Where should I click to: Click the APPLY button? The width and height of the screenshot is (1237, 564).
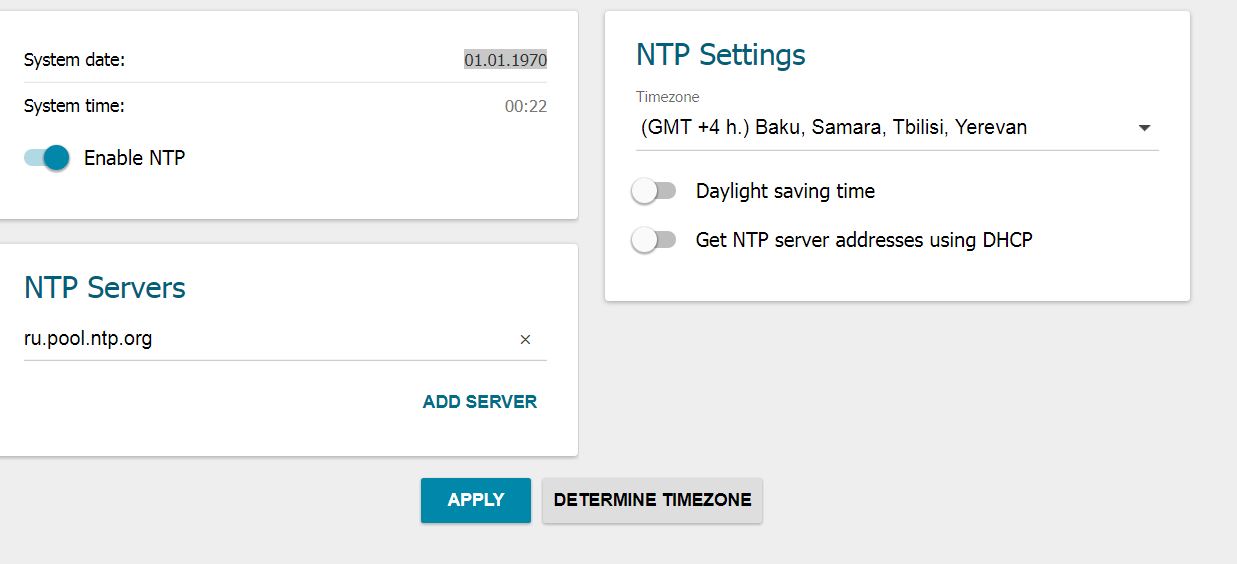[475, 500]
